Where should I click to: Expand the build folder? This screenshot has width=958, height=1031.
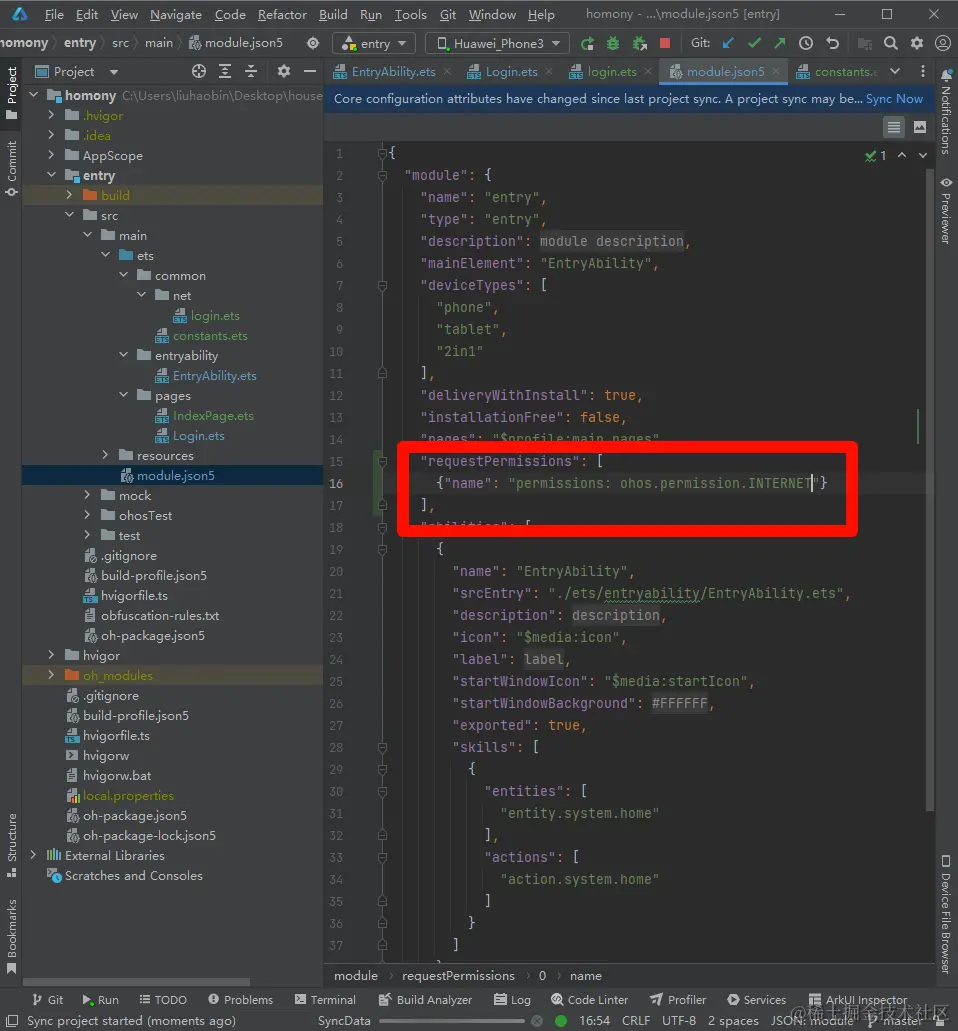[x=69, y=195]
